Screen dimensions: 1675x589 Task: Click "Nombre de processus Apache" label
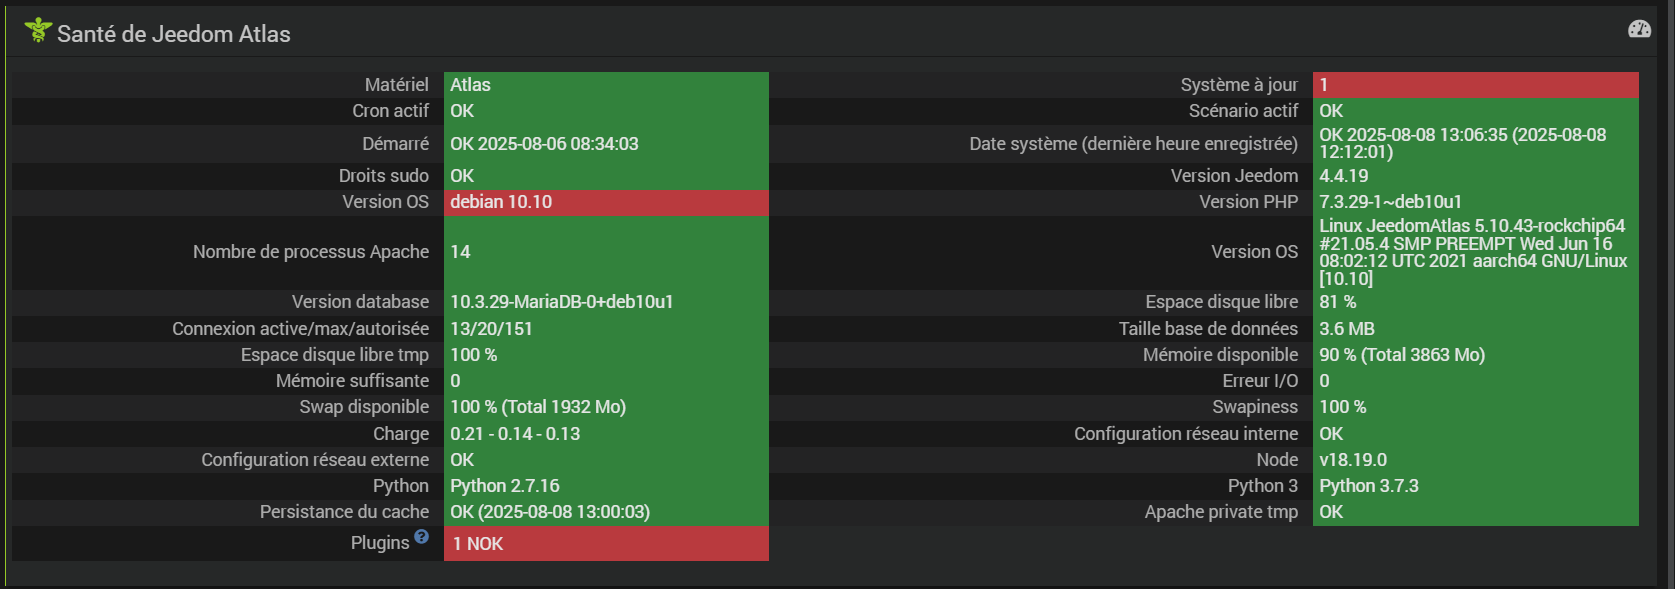[x=311, y=252]
